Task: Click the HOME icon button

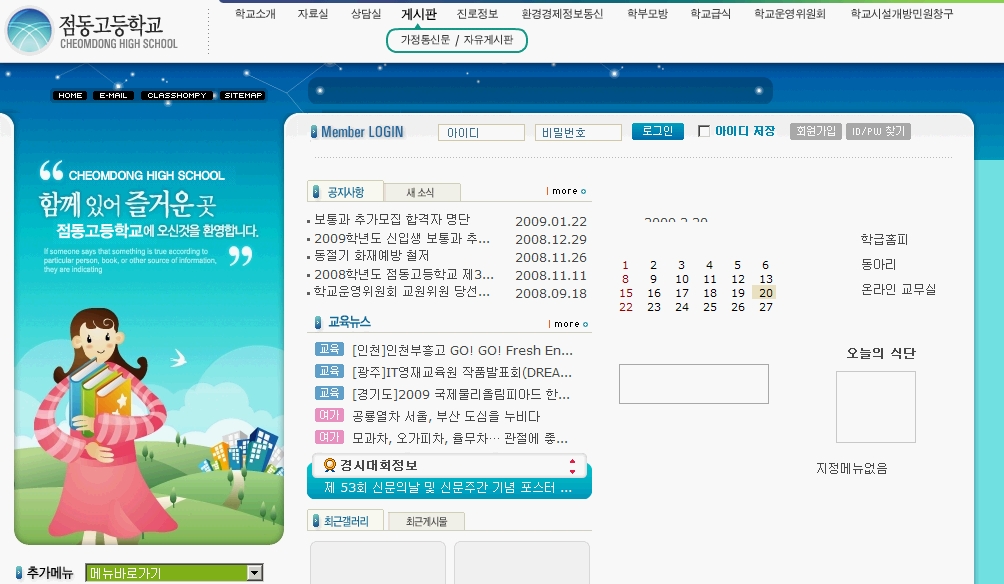Action: tap(70, 96)
